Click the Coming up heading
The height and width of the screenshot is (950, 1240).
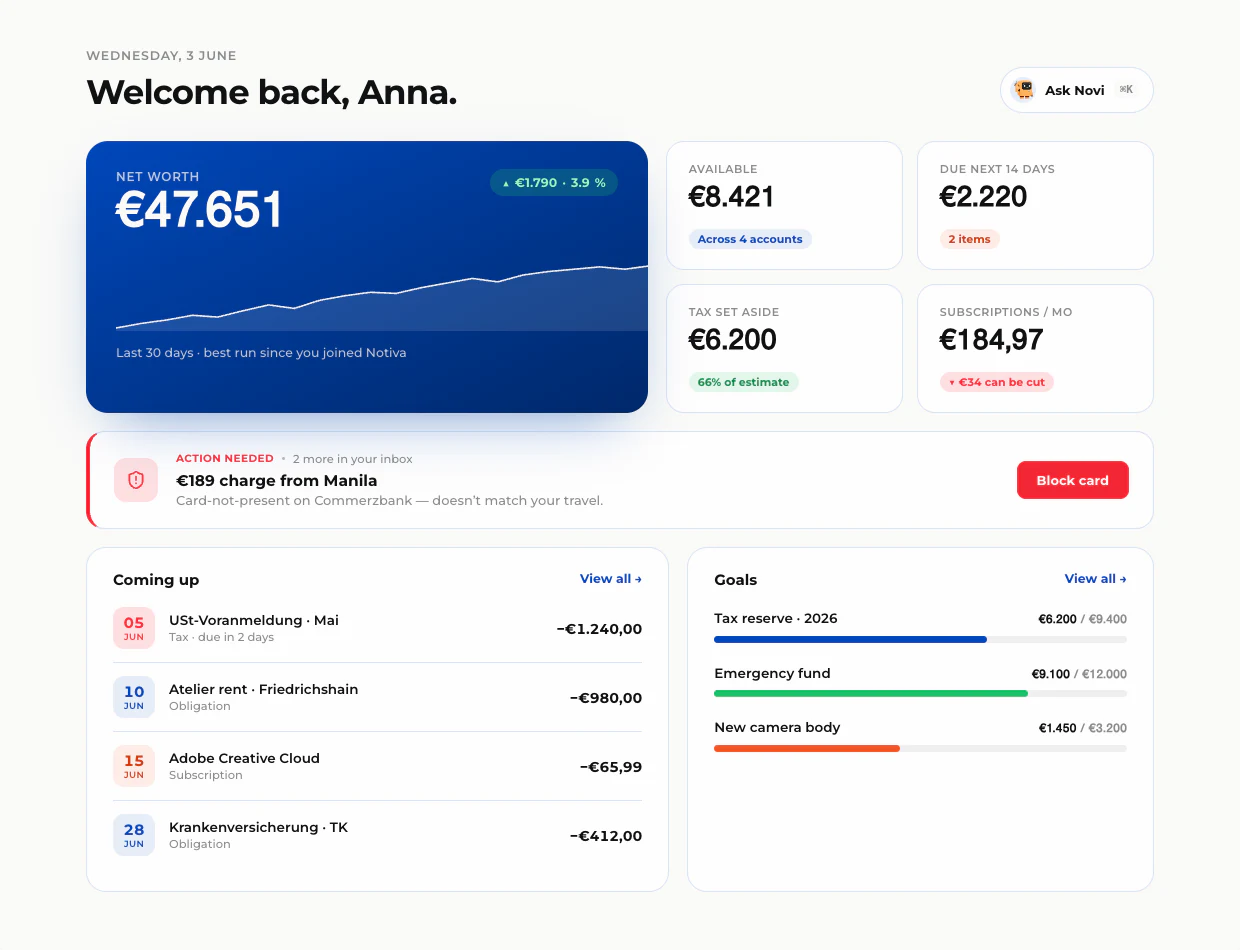(156, 580)
